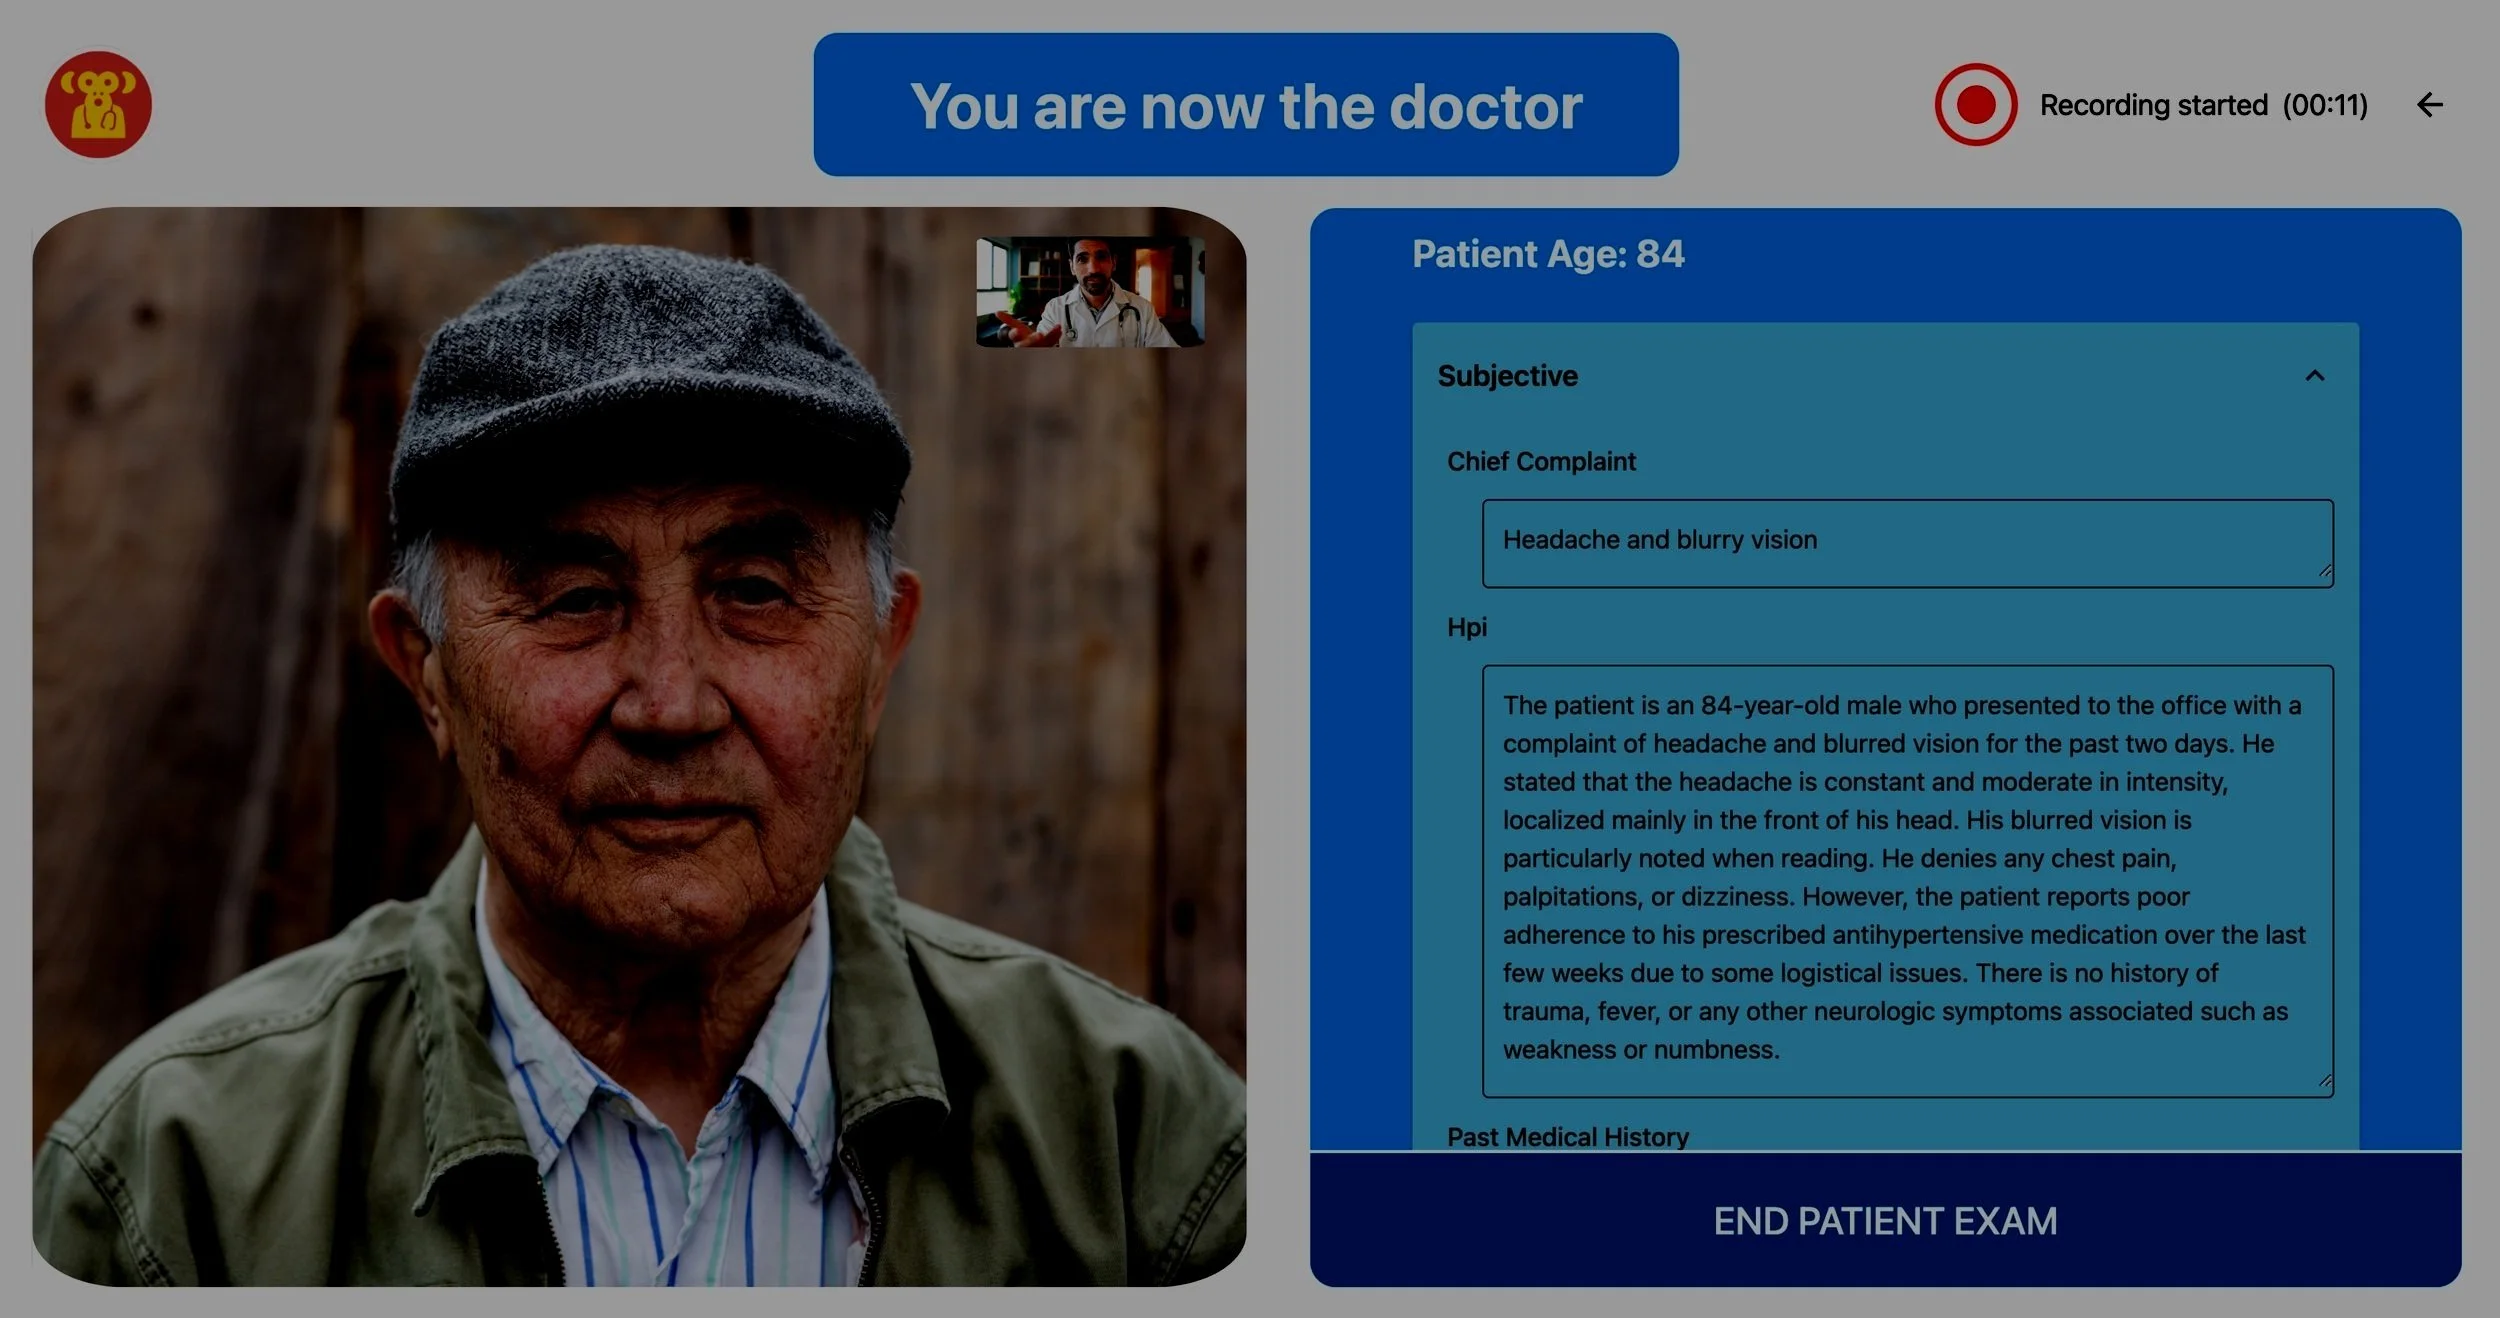Click the Hpi text area resize handle
The image size is (2500, 1318).
point(2325,1082)
